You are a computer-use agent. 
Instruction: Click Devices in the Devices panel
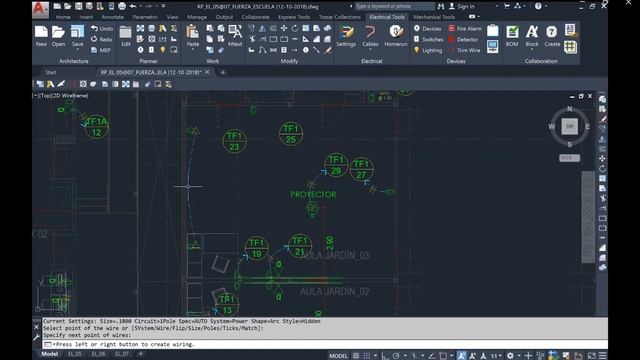427,29
